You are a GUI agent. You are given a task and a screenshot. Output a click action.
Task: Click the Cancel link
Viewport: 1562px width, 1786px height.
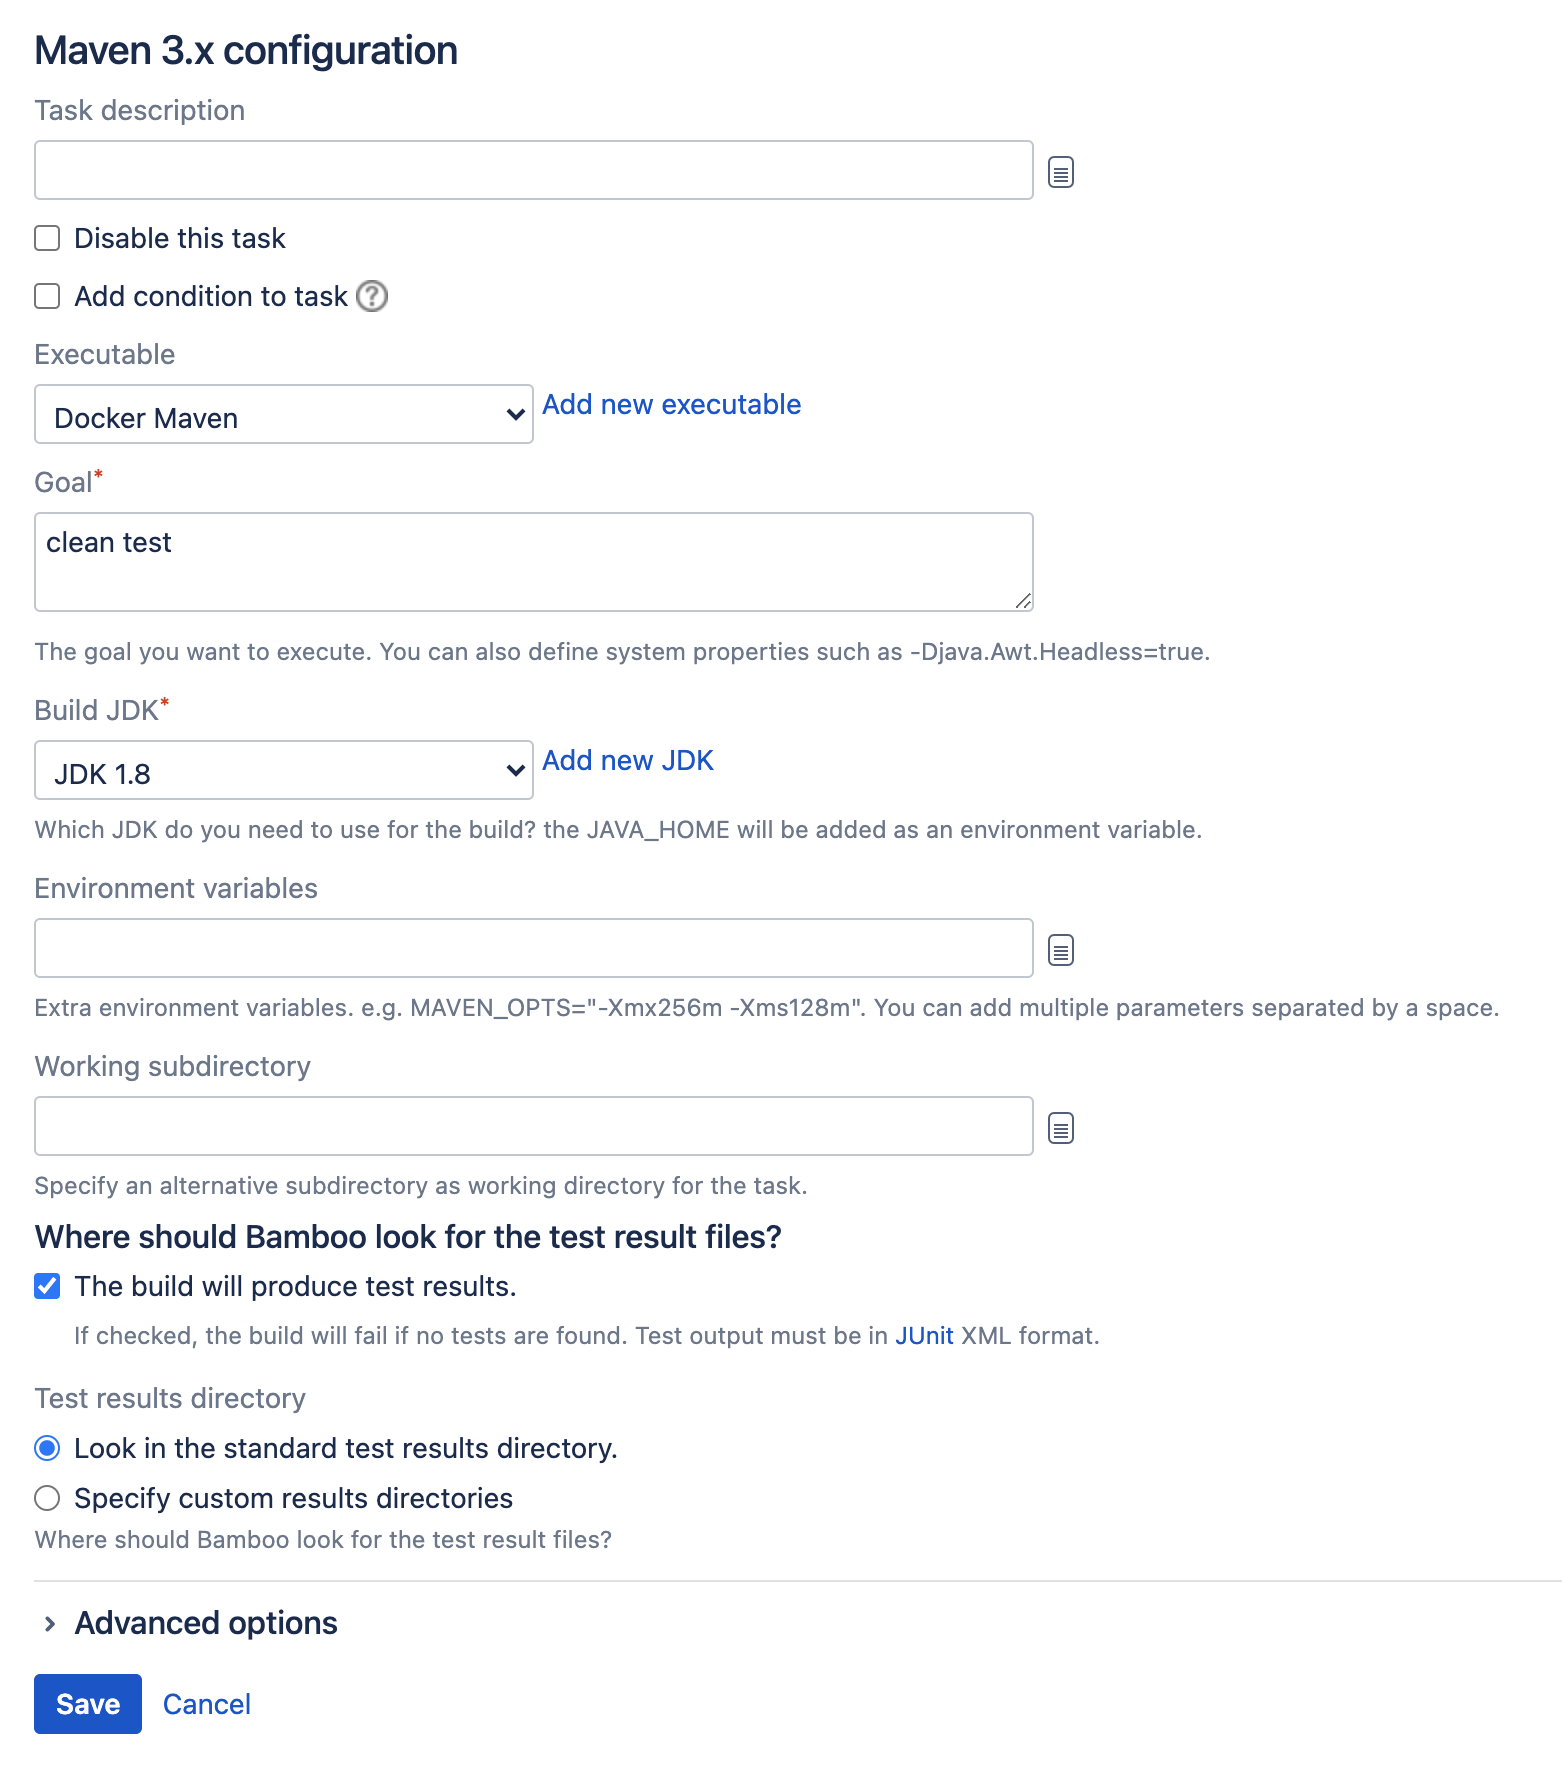point(206,1704)
